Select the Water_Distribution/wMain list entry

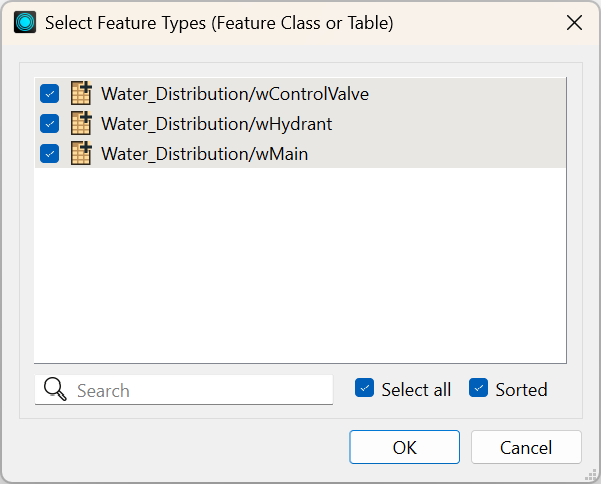(300, 154)
